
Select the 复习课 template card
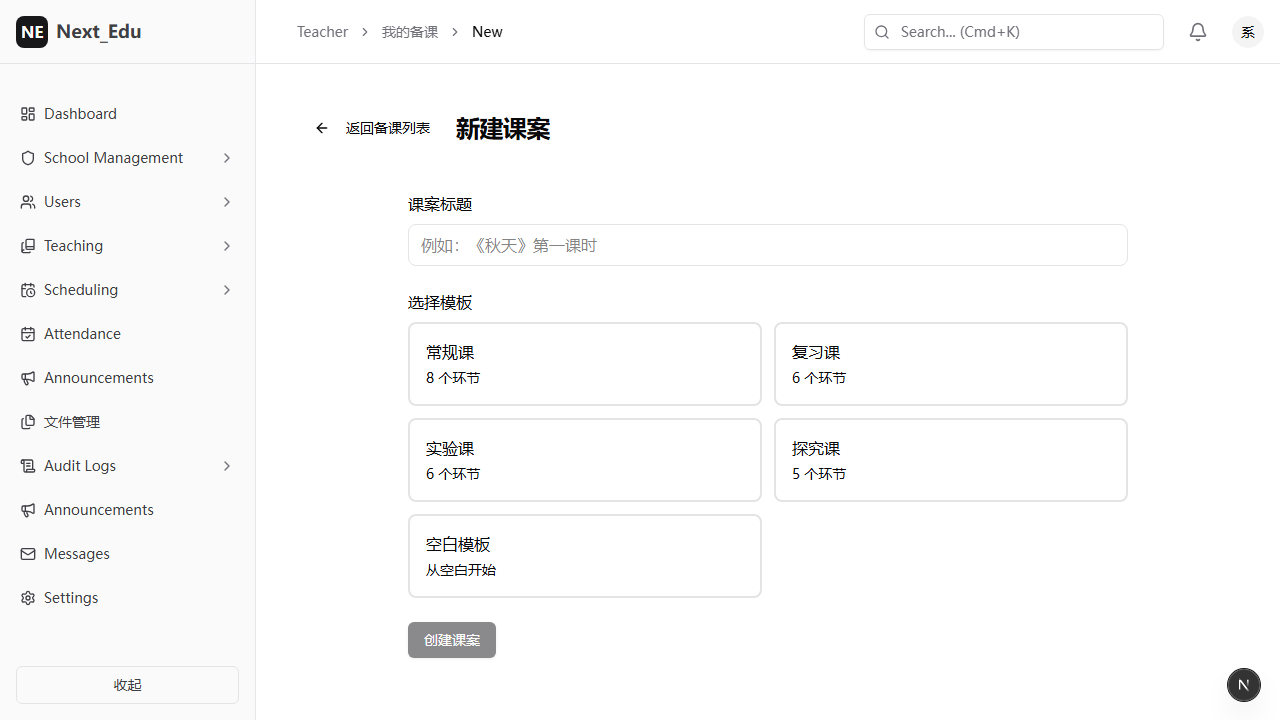[x=951, y=364]
